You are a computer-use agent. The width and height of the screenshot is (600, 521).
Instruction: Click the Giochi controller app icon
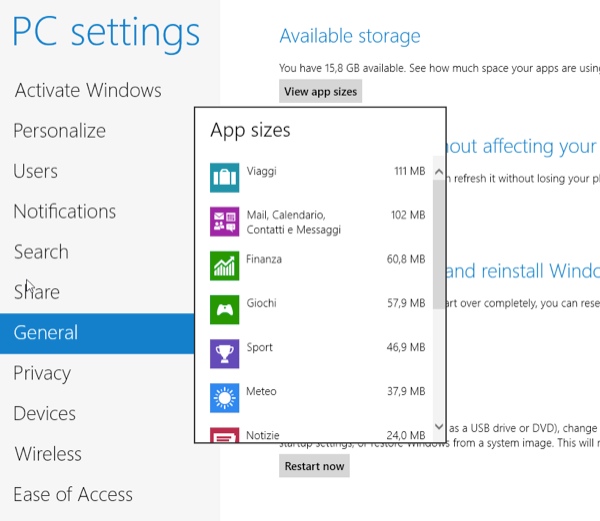225,310
